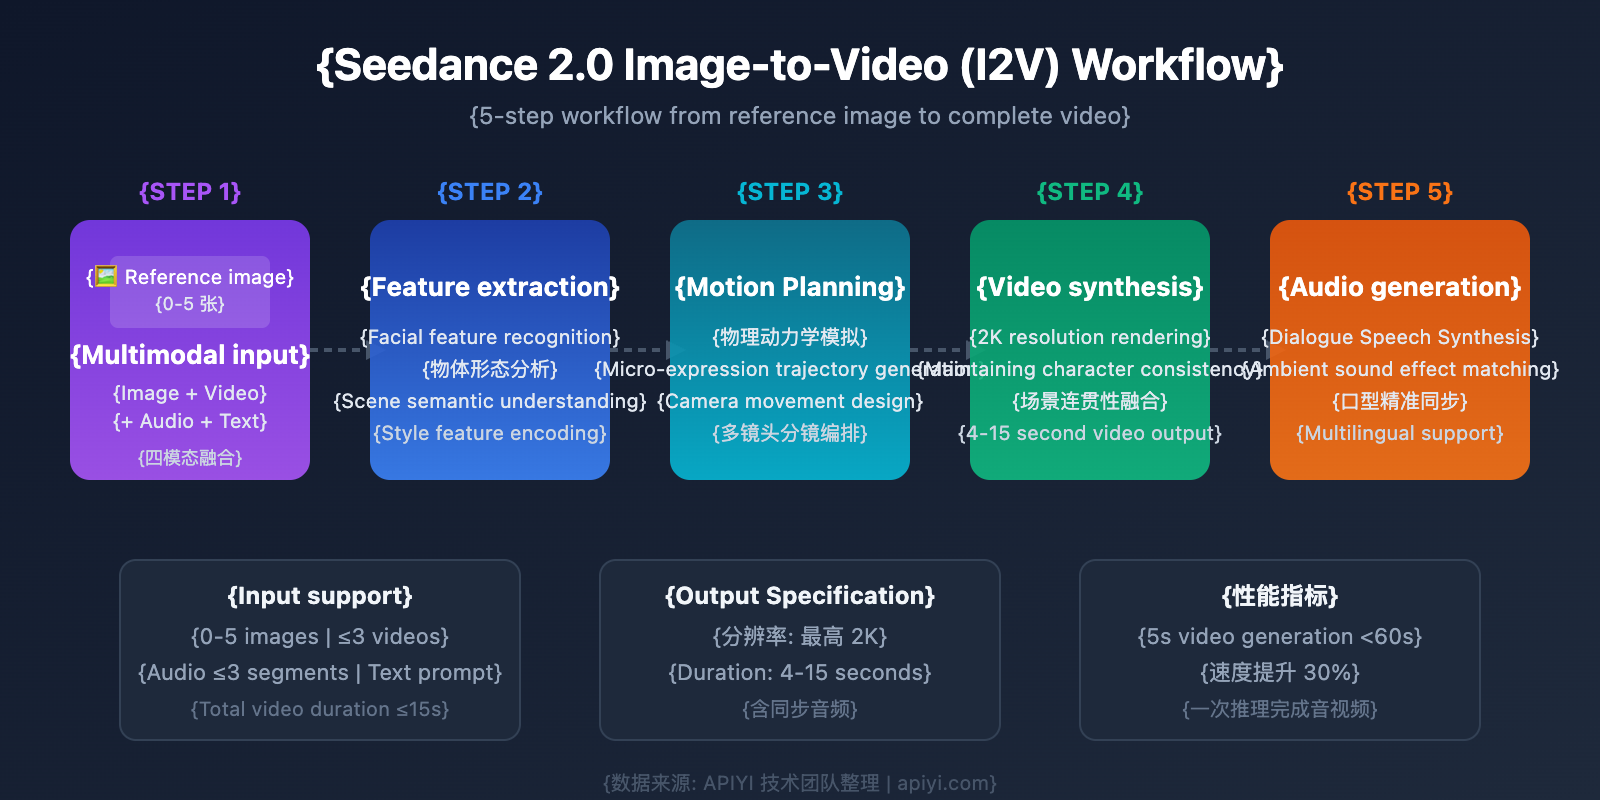Image resolution: width=1600 pixels, height=800 pixels.
Task: Click the 四模态融合 caption
Action: (190, 458)
